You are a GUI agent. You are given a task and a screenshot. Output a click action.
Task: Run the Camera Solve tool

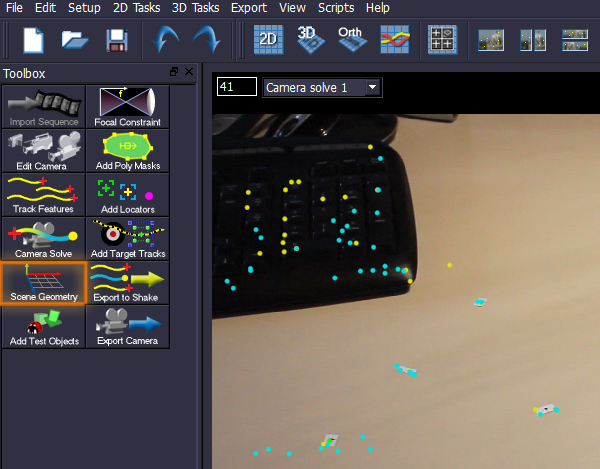(x=44, y=238)
